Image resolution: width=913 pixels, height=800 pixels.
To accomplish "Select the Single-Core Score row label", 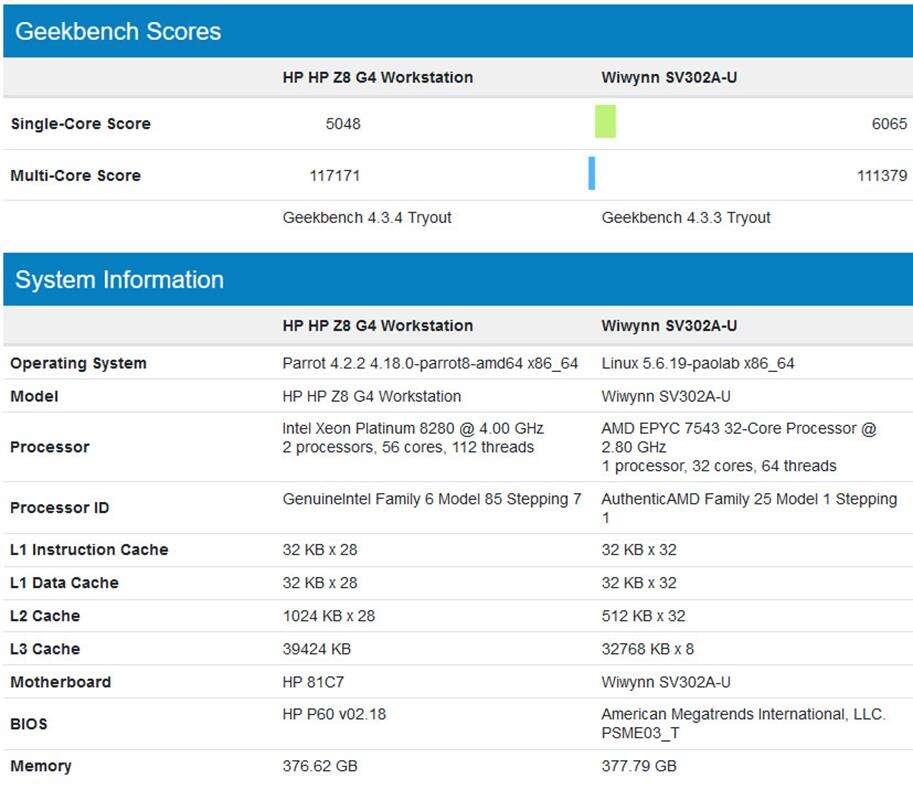I will (80, 124).
